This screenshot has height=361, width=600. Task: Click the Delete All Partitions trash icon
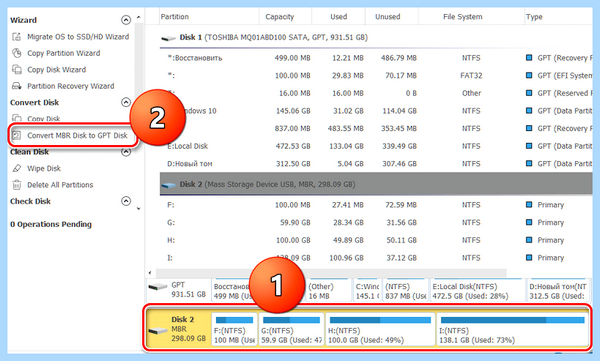16,185
